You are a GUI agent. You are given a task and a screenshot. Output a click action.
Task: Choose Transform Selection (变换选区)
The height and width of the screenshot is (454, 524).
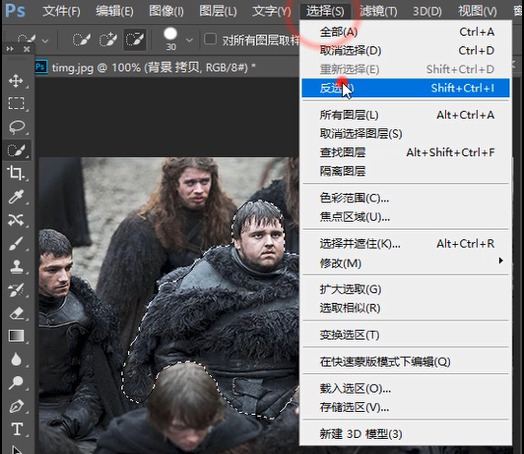[x=406, y=335]
